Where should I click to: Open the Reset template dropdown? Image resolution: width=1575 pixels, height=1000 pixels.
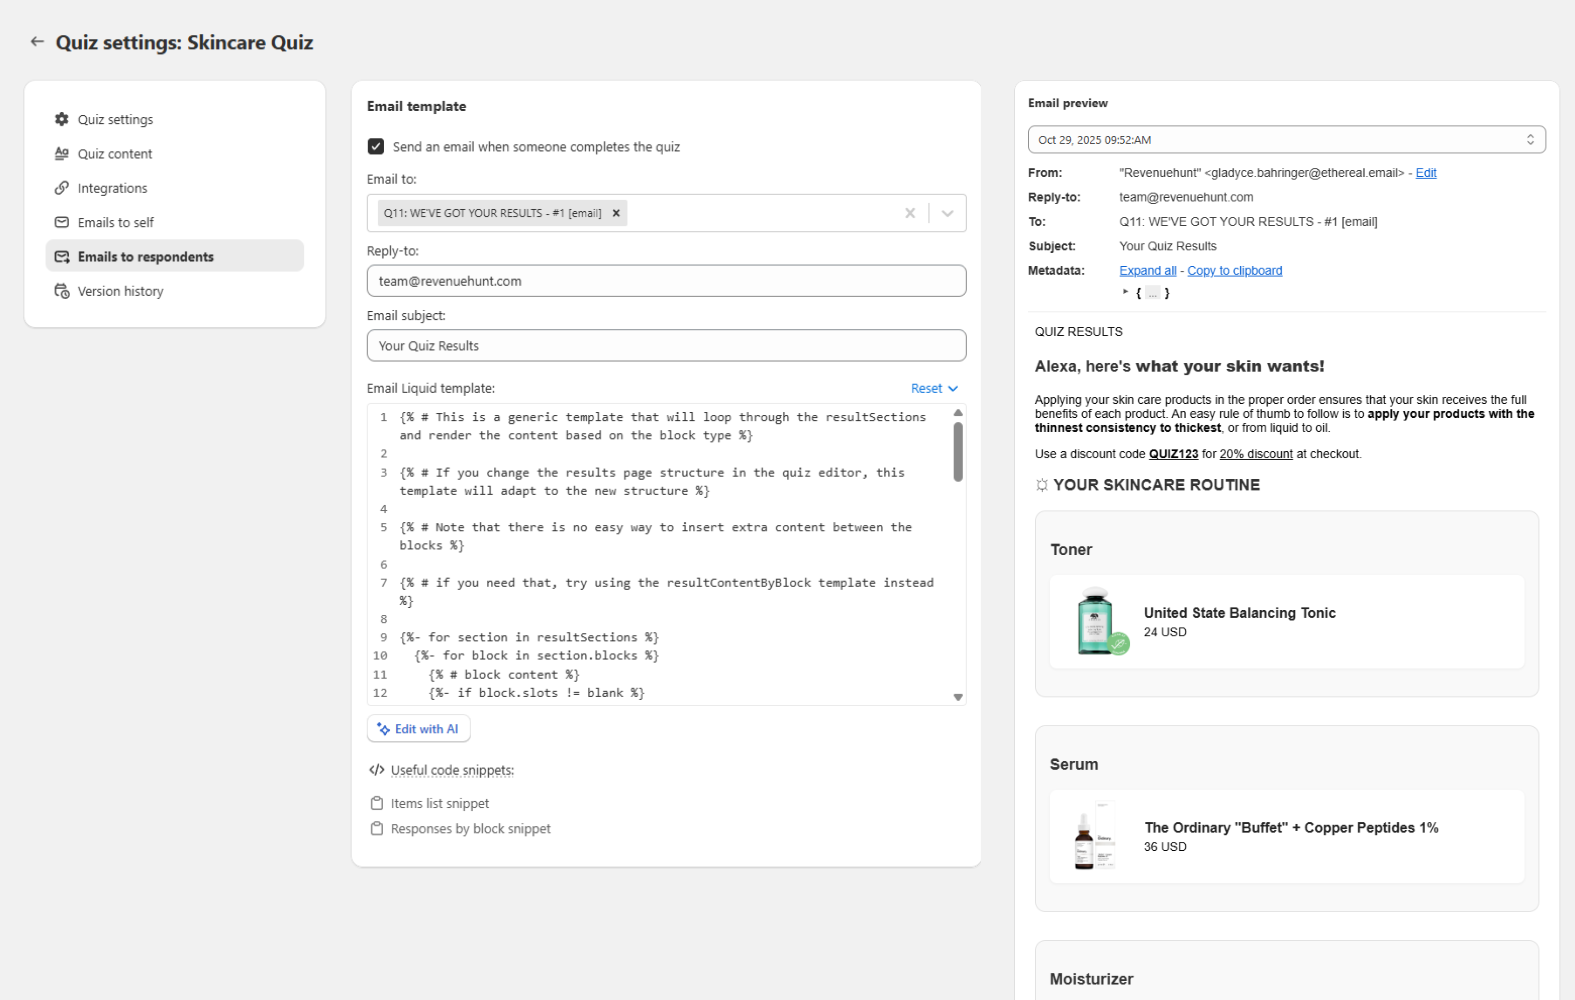[x=934, y=388]
